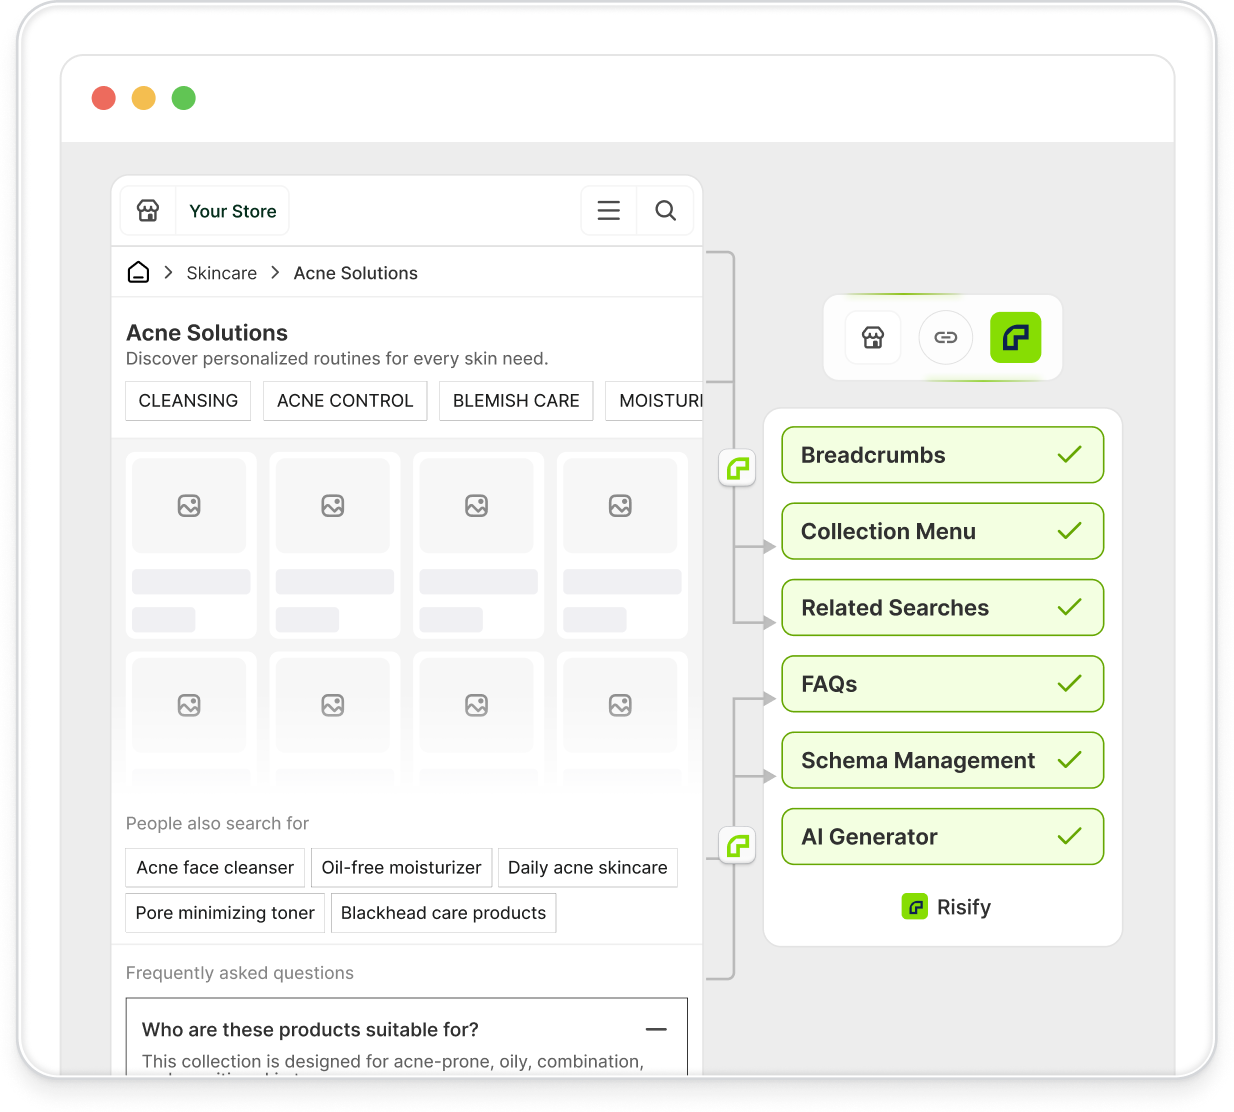Click the store icon beside Your Store
1234x1112 pixels.
coord(148,211)
